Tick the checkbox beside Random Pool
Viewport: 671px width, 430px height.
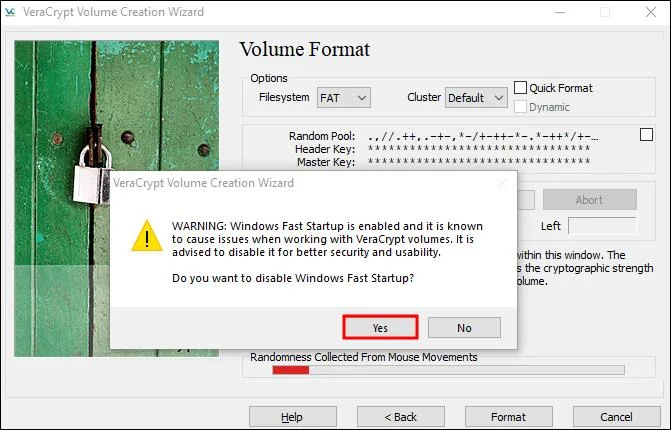tap(646, 135)
